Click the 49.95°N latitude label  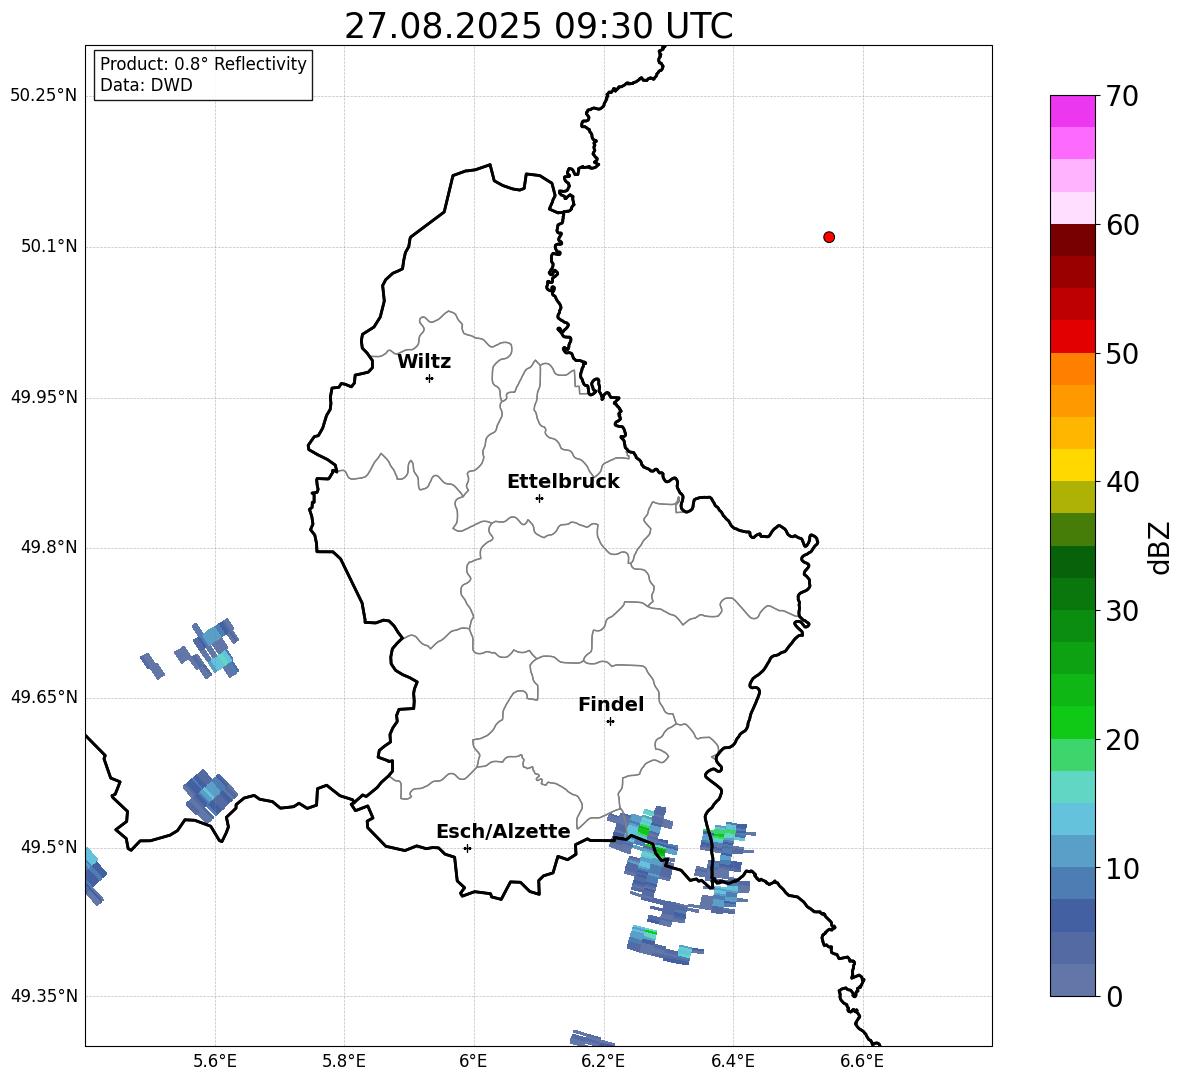[x=44, y=397]
